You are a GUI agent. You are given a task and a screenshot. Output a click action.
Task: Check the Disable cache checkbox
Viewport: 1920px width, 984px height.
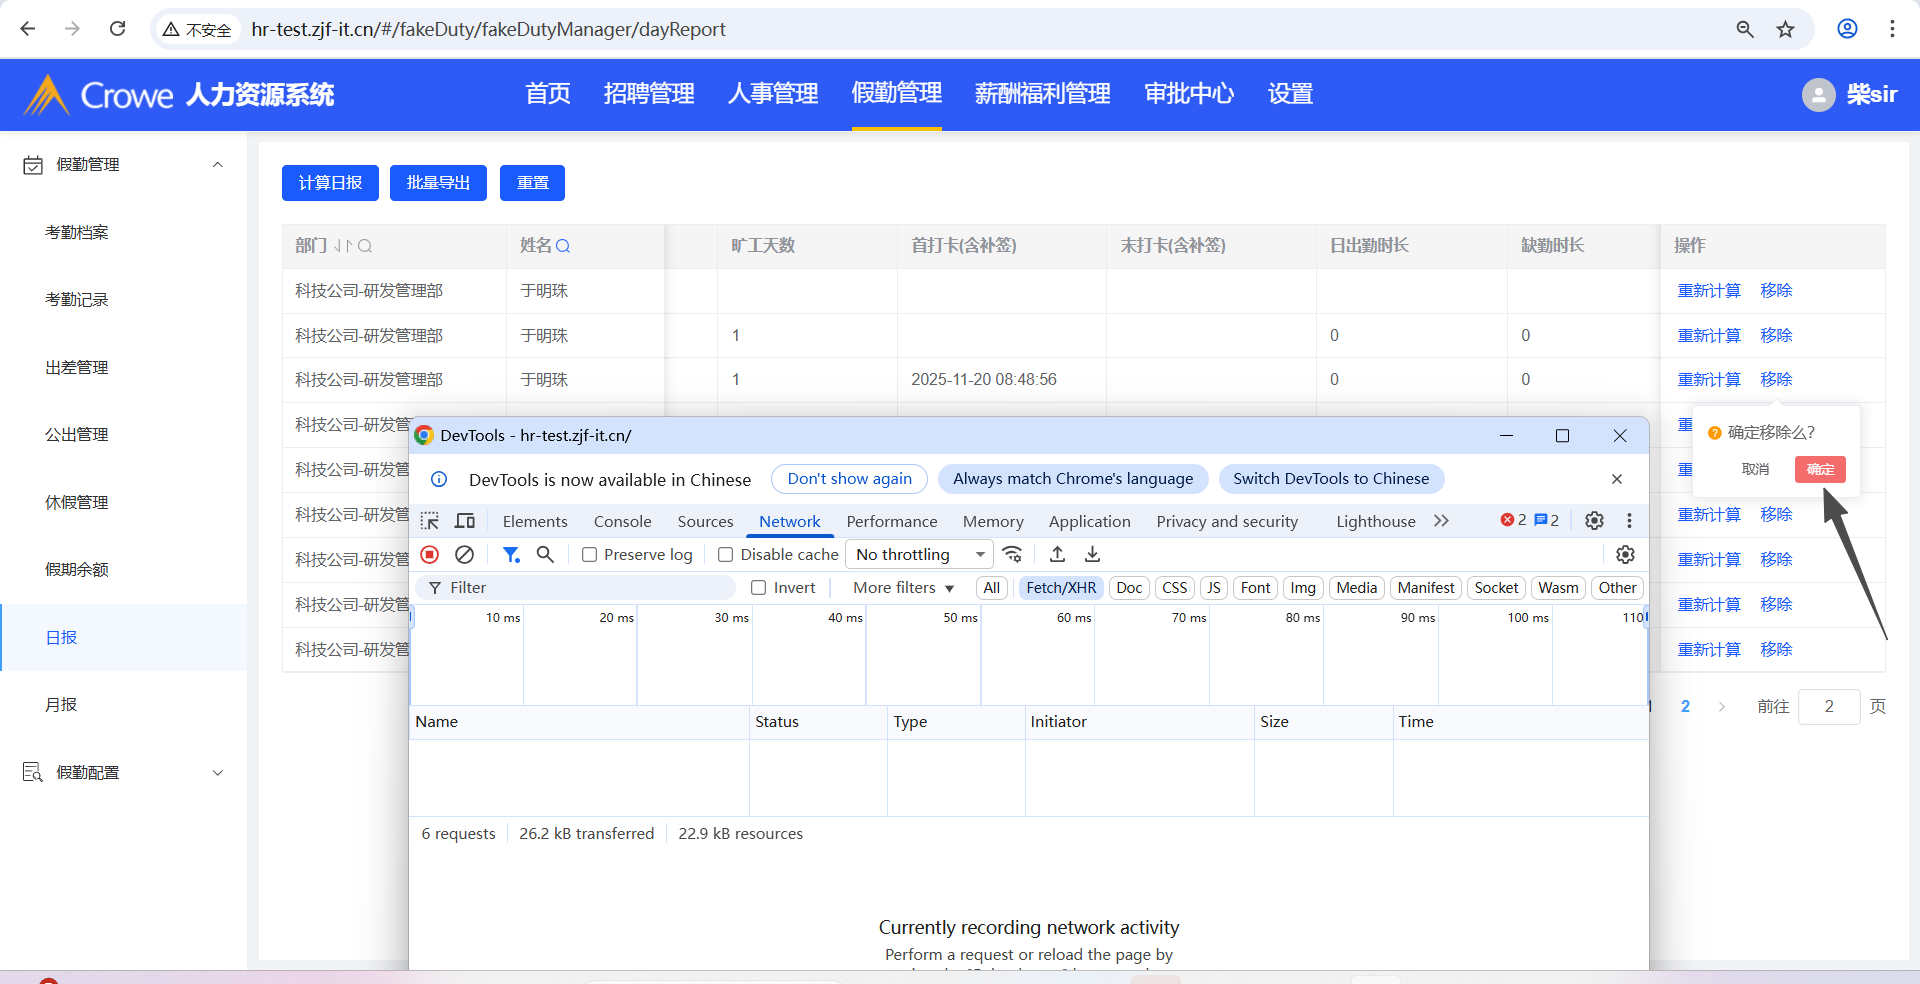[x=726, y=555]
